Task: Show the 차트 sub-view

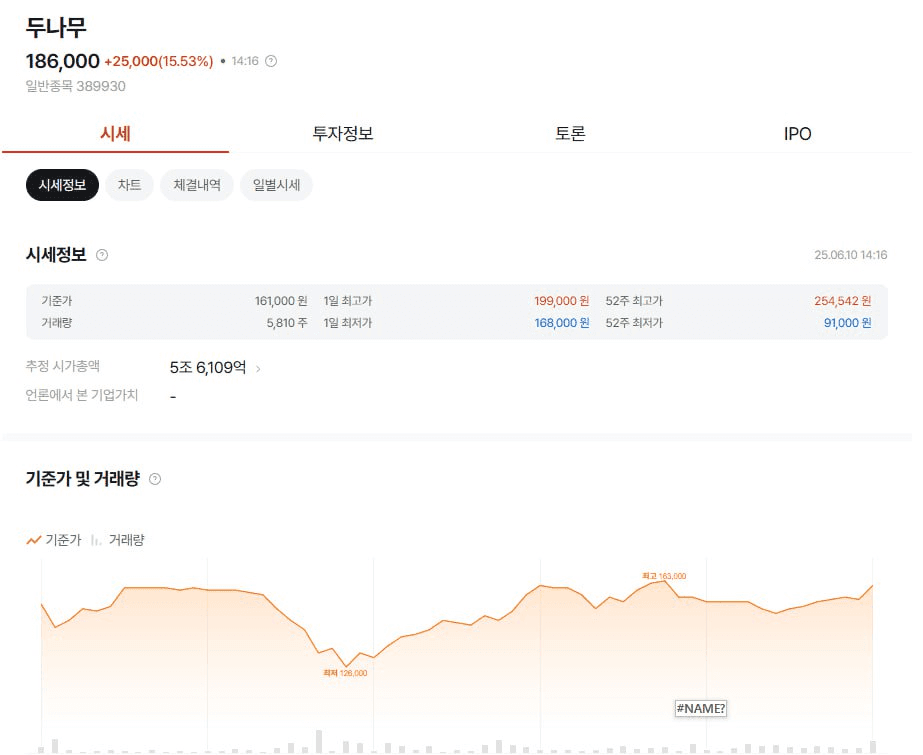Action: pos(130,185)
